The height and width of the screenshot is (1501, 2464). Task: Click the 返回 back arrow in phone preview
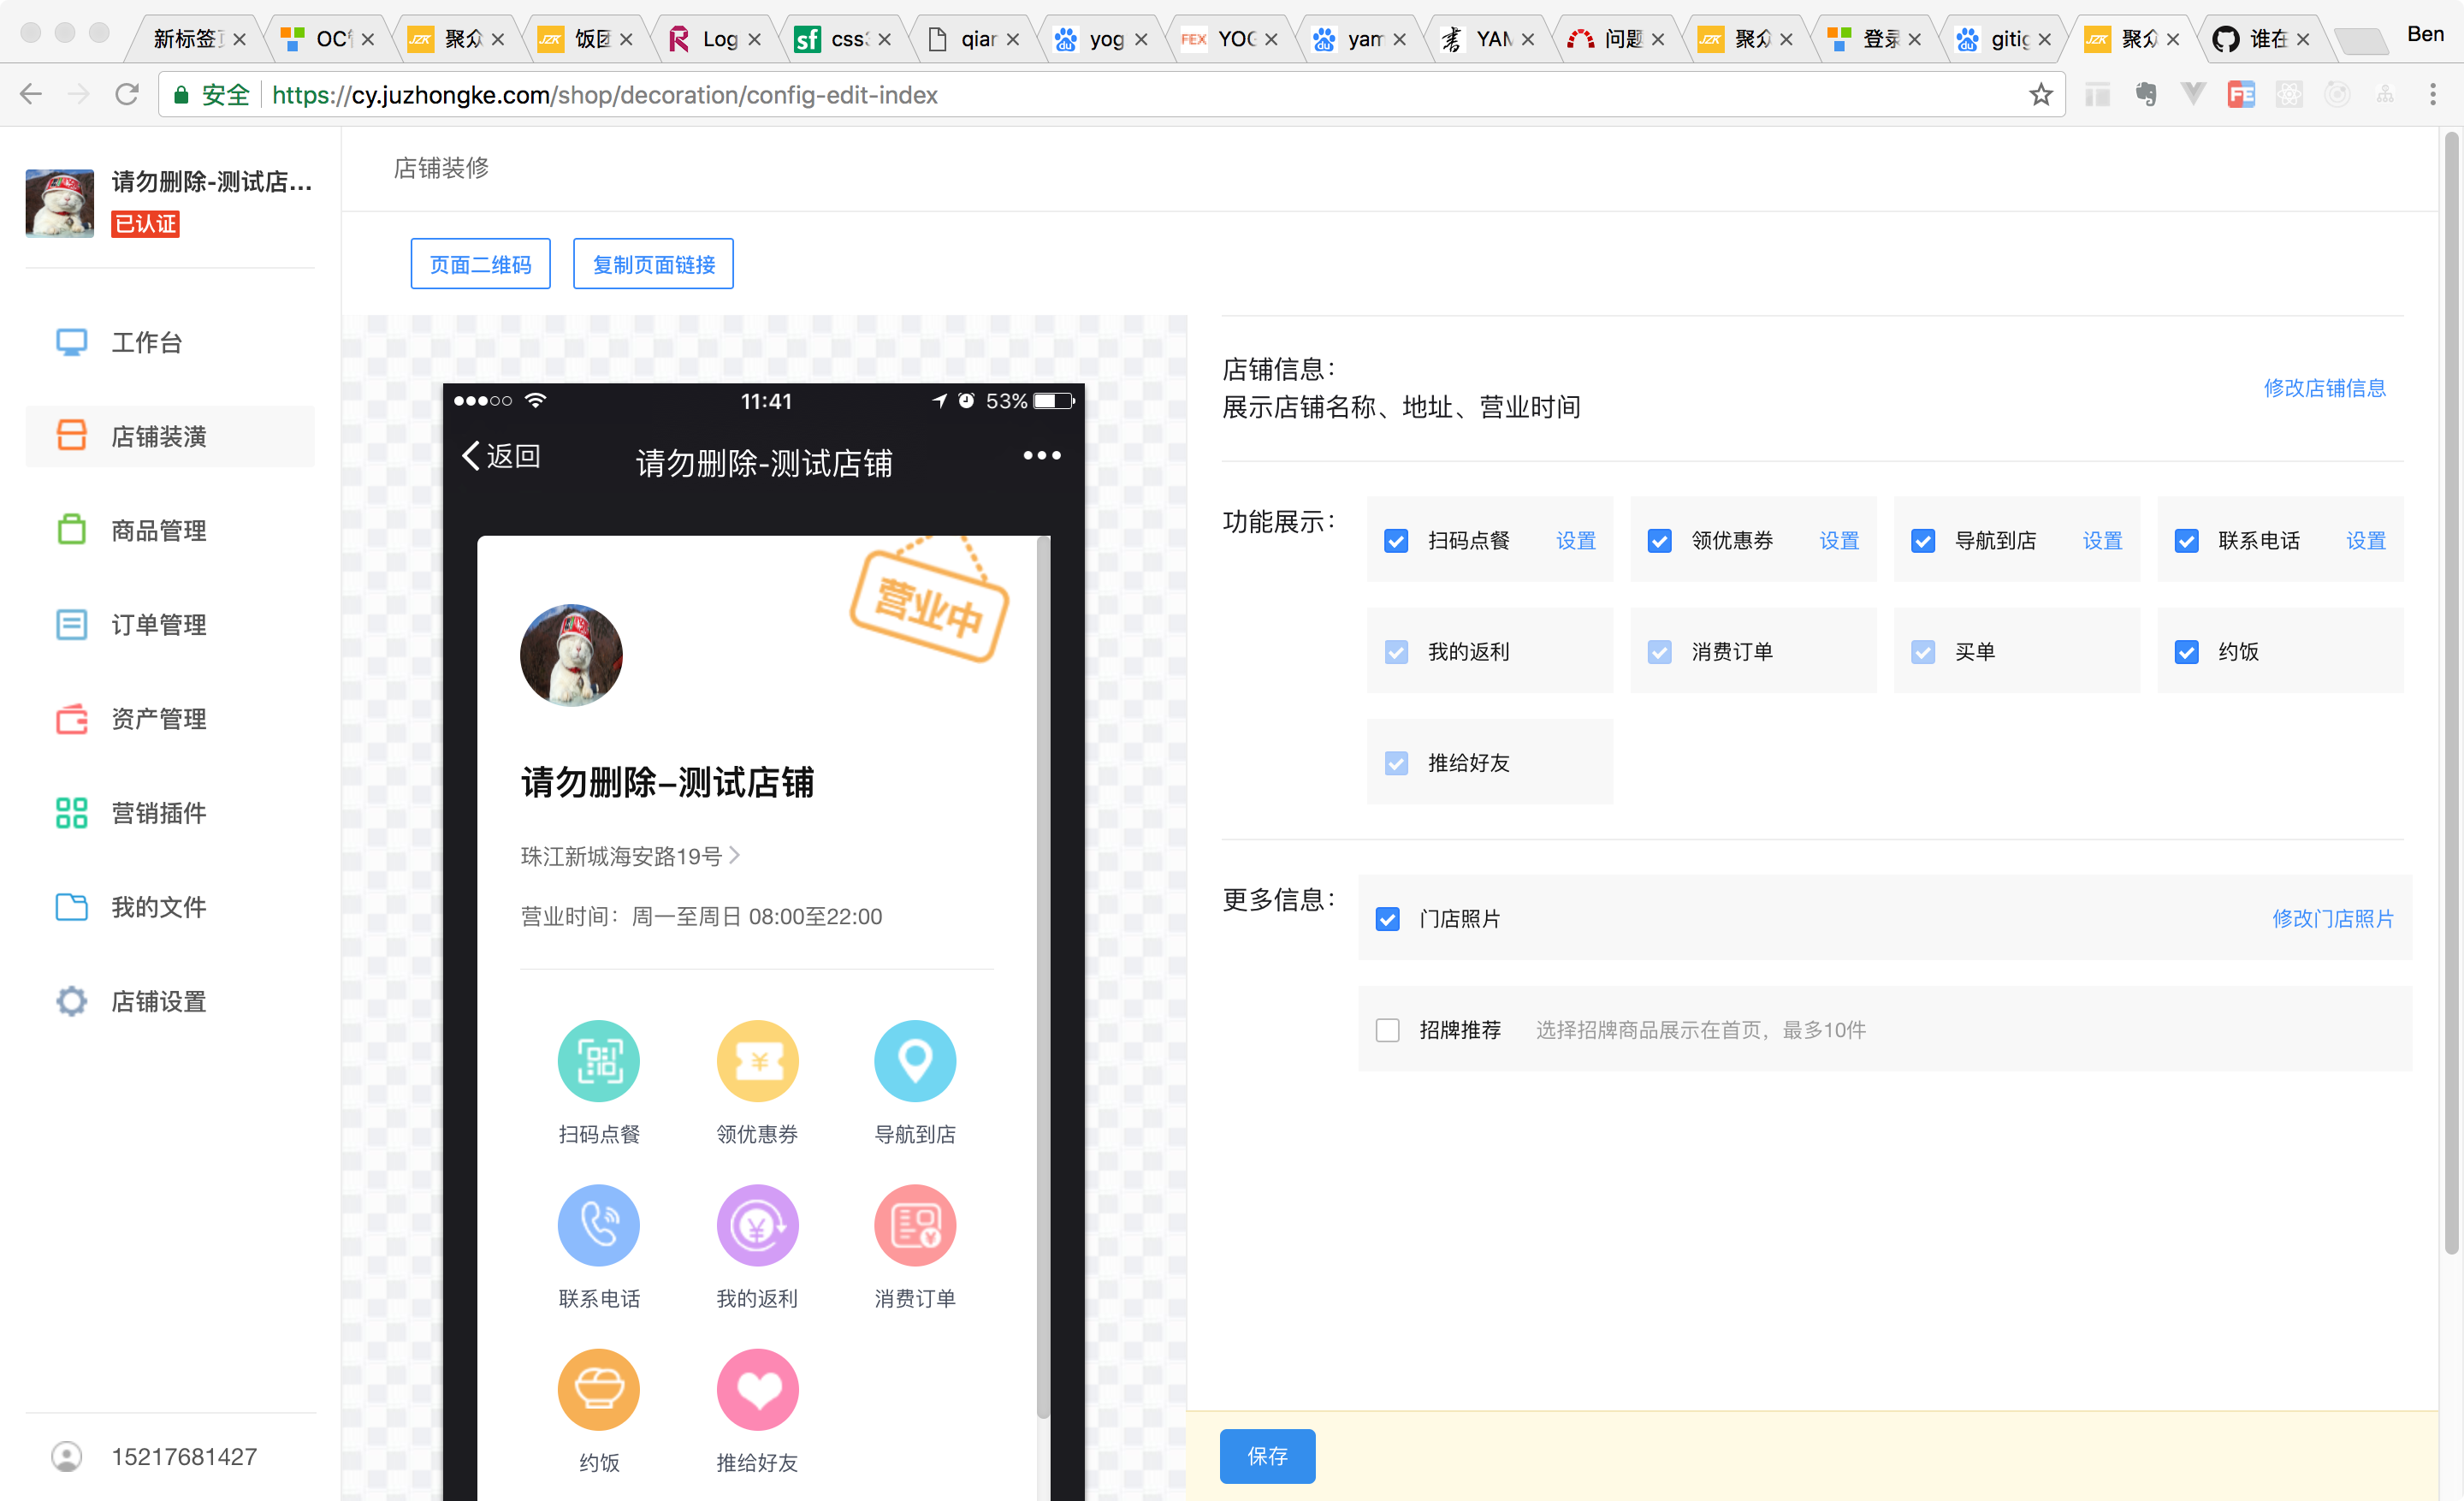471,456
